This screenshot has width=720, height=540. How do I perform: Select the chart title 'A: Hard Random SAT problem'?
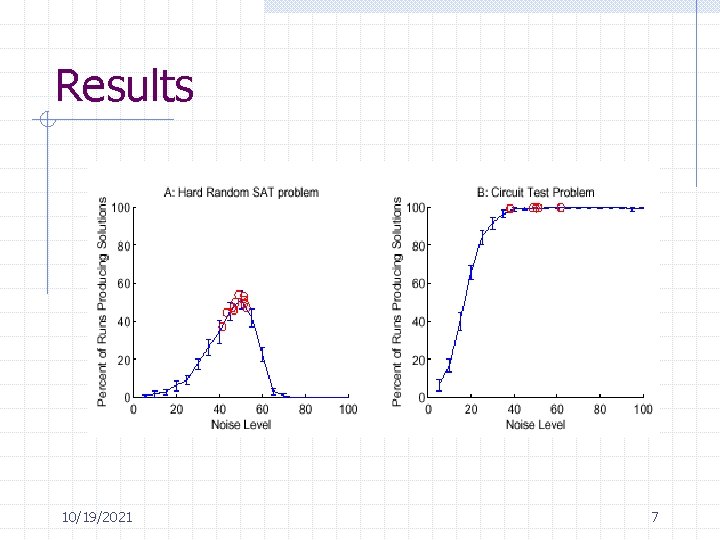coord(241,192)
